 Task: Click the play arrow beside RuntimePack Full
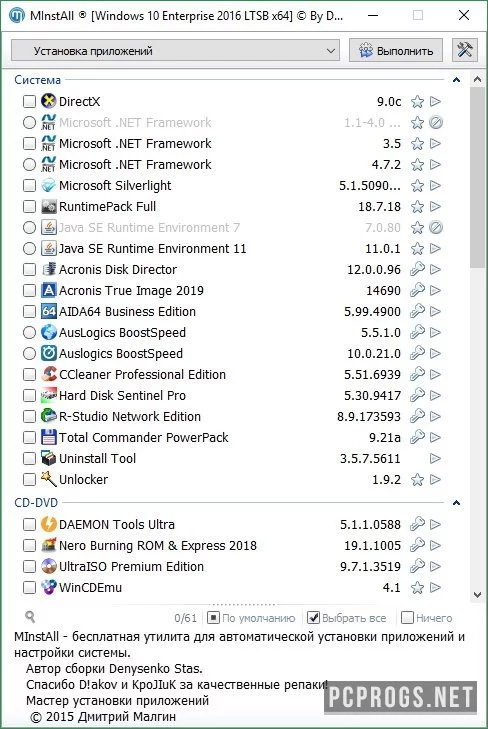click(x=435, y=206)
